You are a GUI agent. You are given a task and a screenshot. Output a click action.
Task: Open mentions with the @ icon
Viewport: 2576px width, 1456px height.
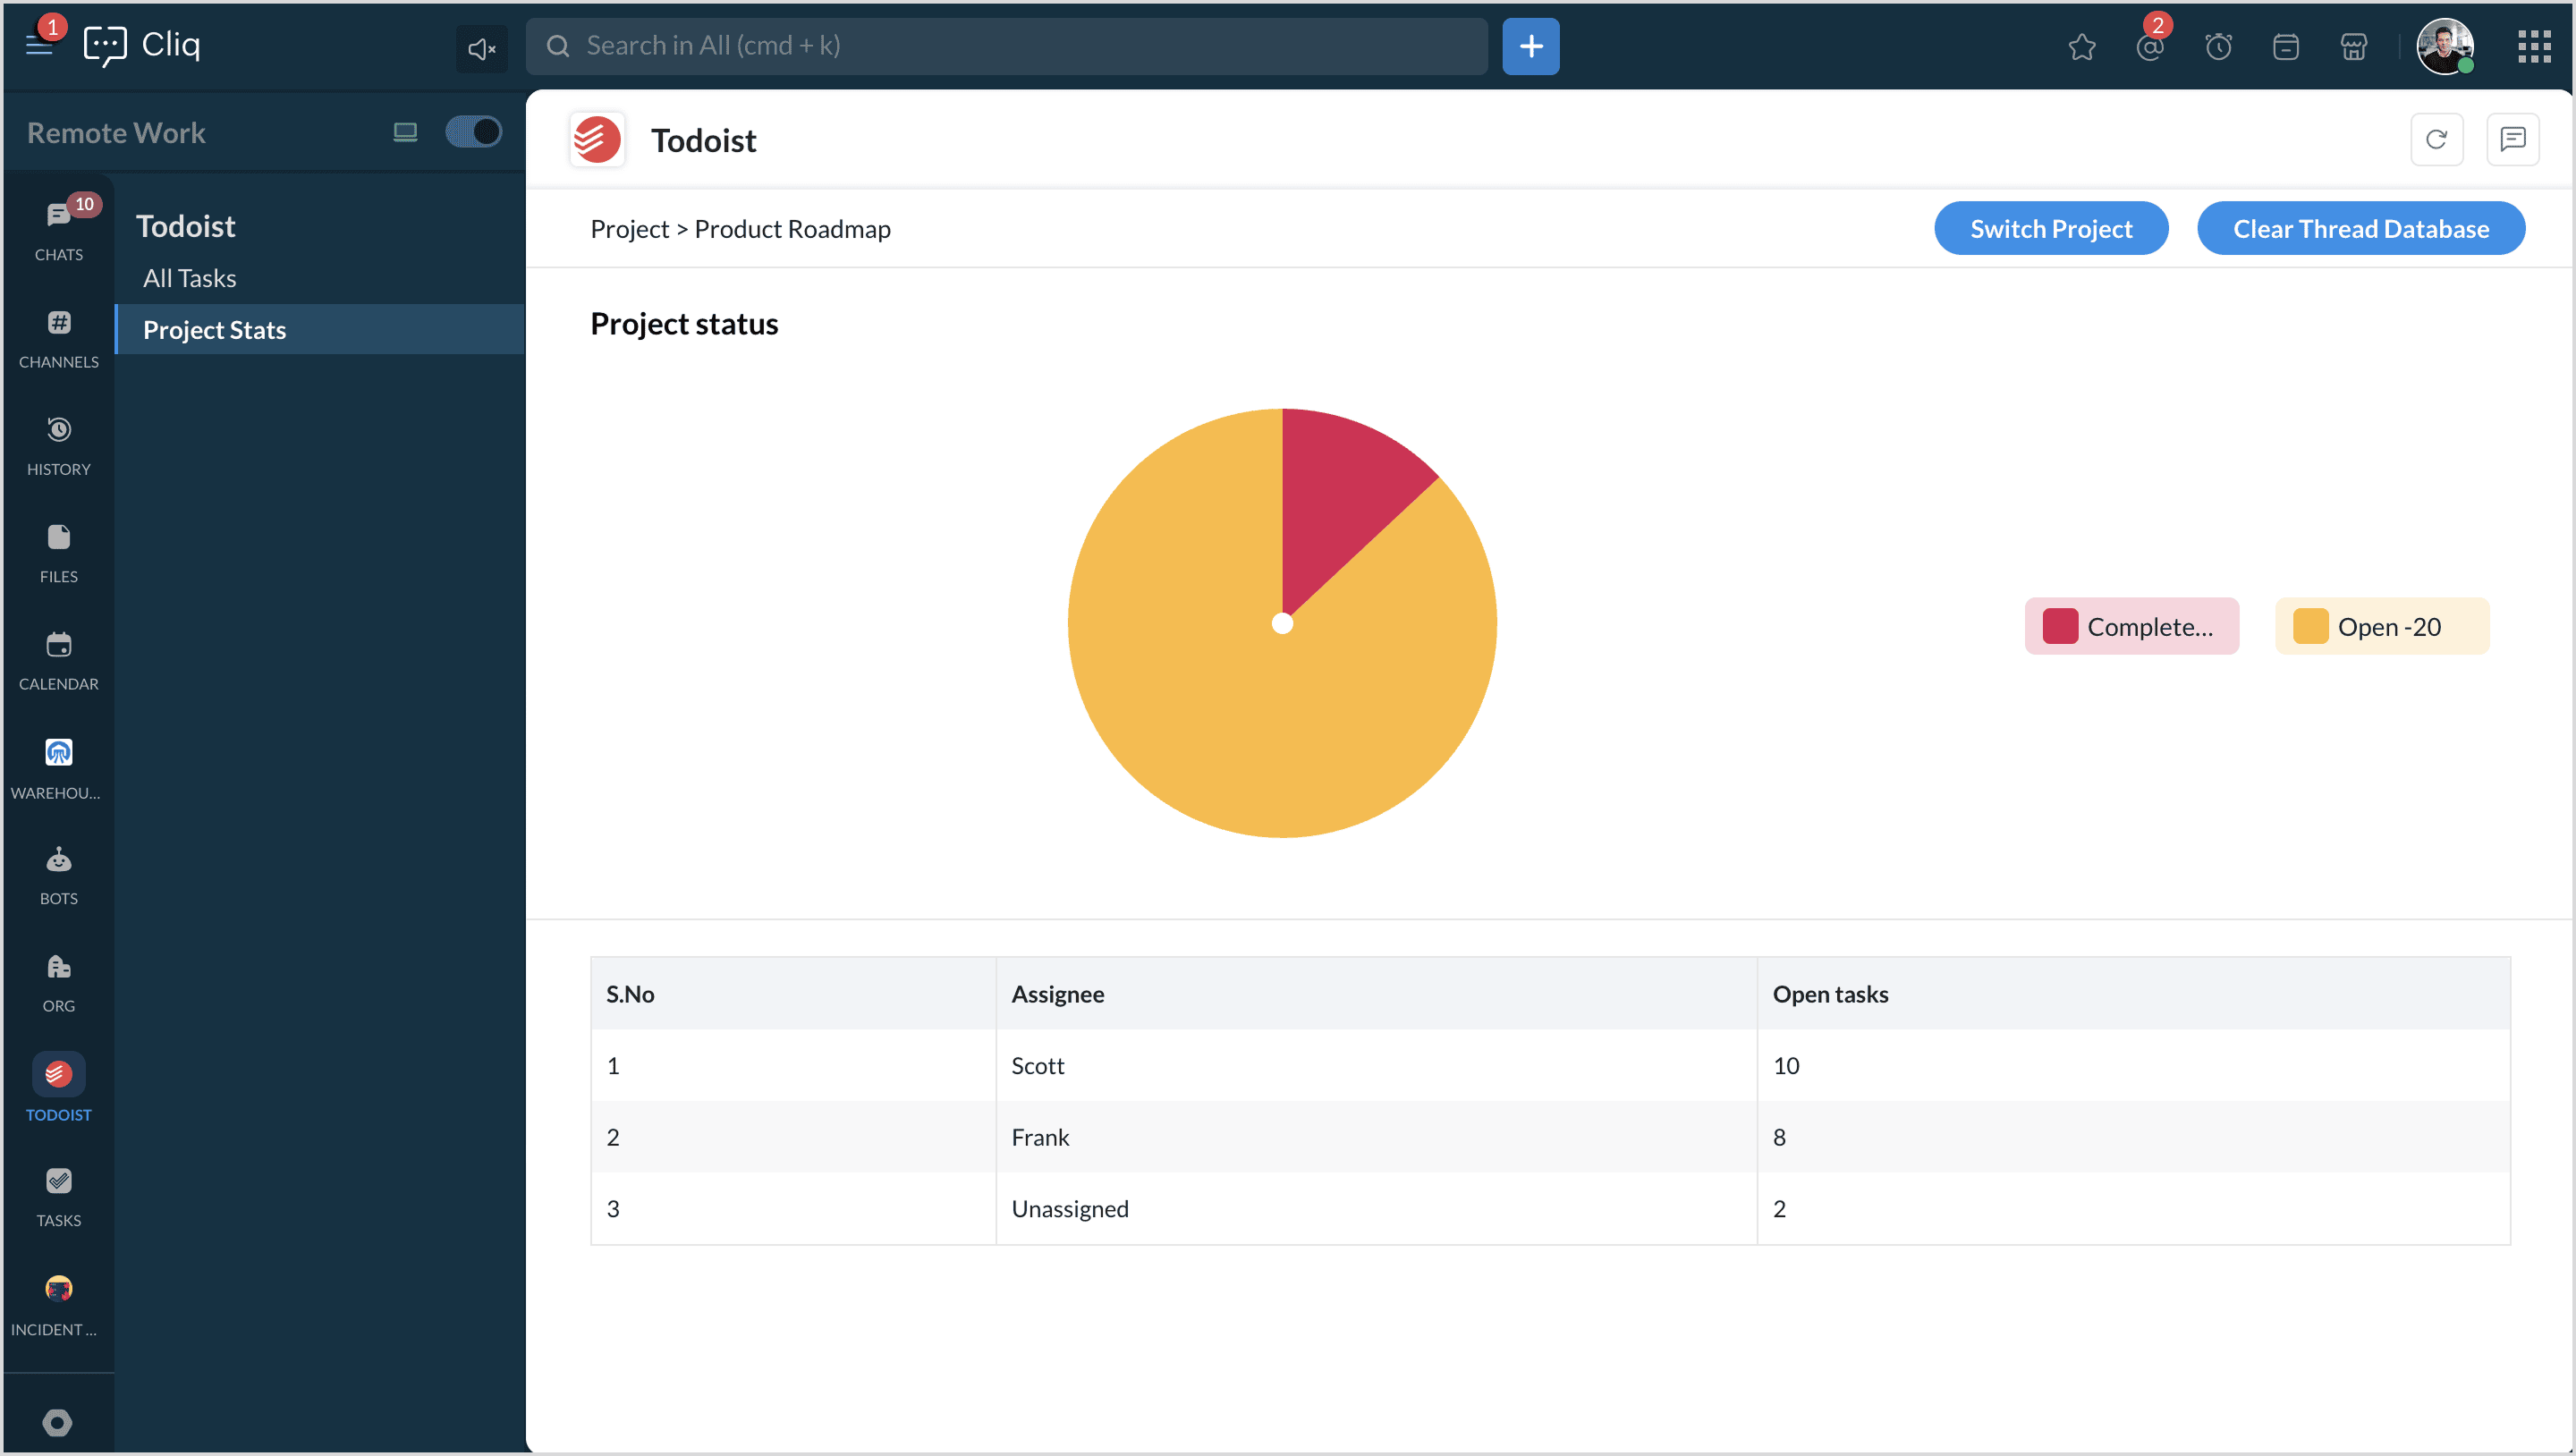tap(2149, 47)
